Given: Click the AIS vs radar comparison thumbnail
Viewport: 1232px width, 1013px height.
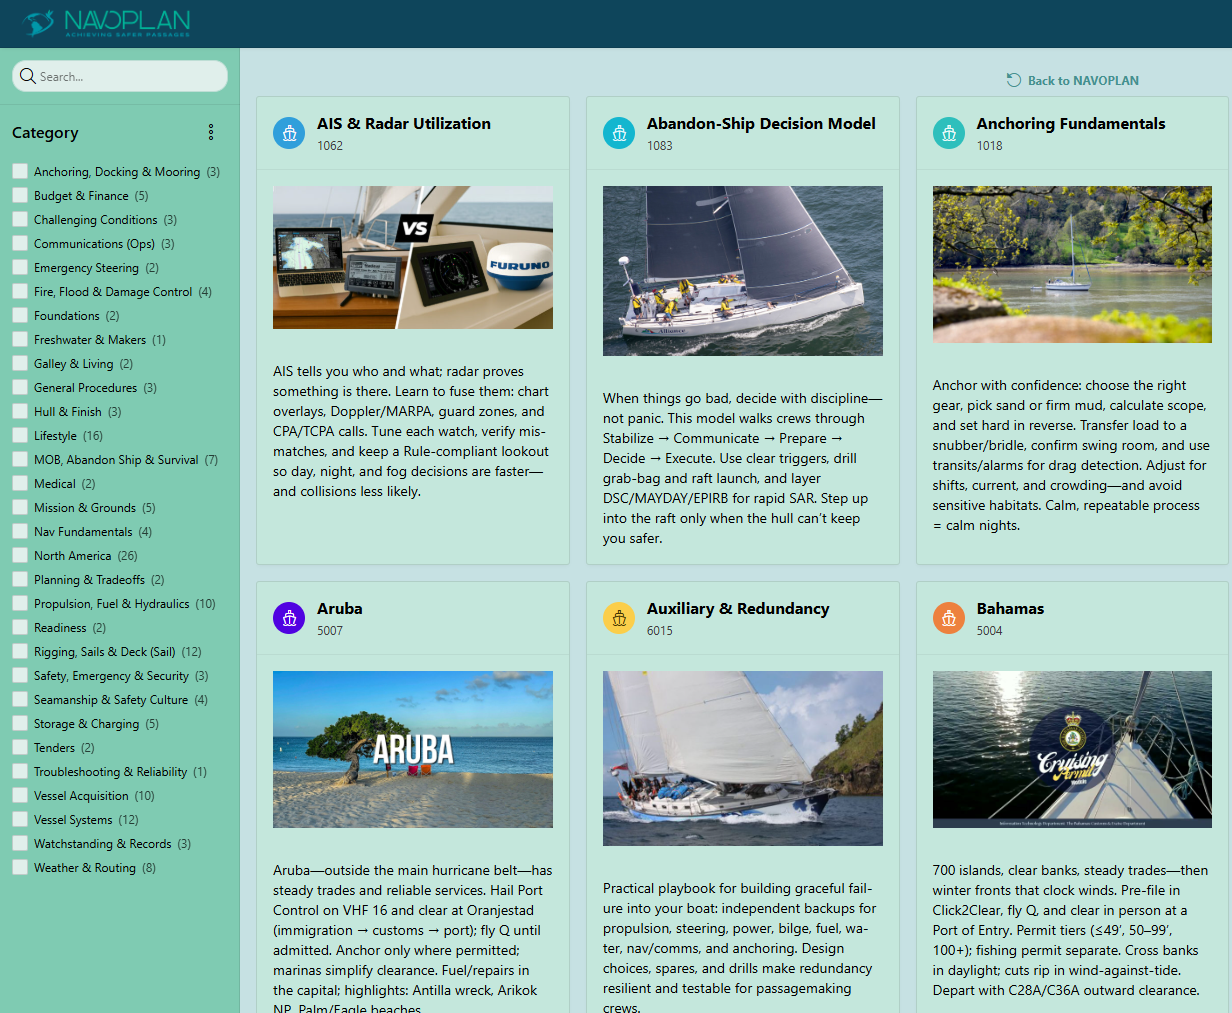Looking at the screenshot, I should pyautogui.click(x=413, y=257).
